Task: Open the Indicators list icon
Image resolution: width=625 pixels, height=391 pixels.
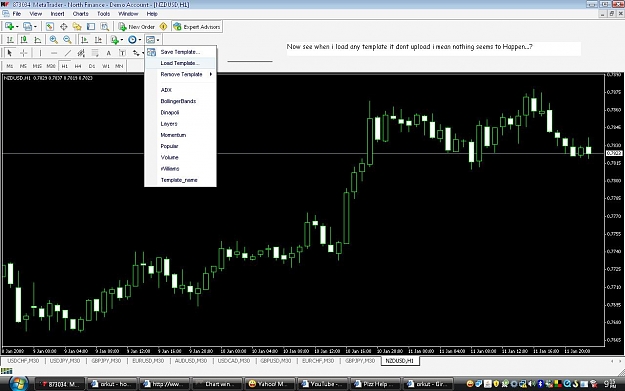Action: point(115,39)
